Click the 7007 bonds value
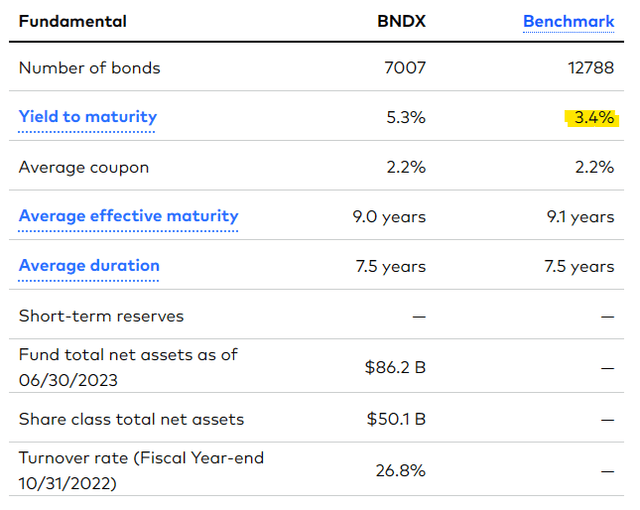The width and height of the screenshot is (640, 510). click(405, 68)
